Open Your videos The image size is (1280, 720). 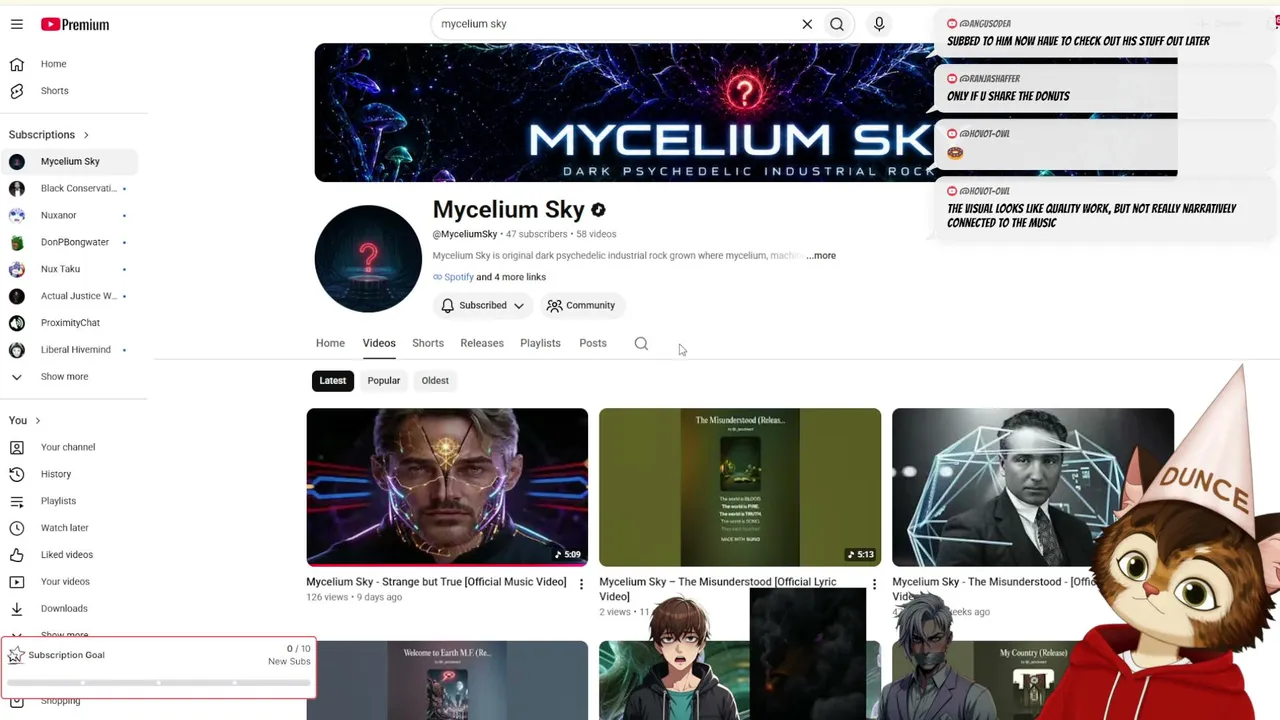[x=69, y=582]
